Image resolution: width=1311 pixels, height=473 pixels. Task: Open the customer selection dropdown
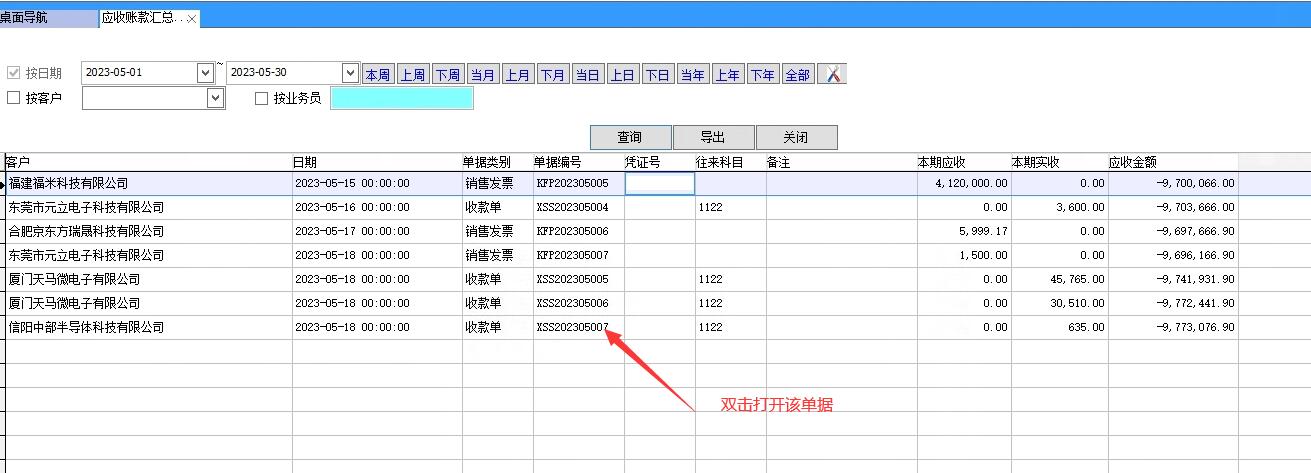(215, 98)
